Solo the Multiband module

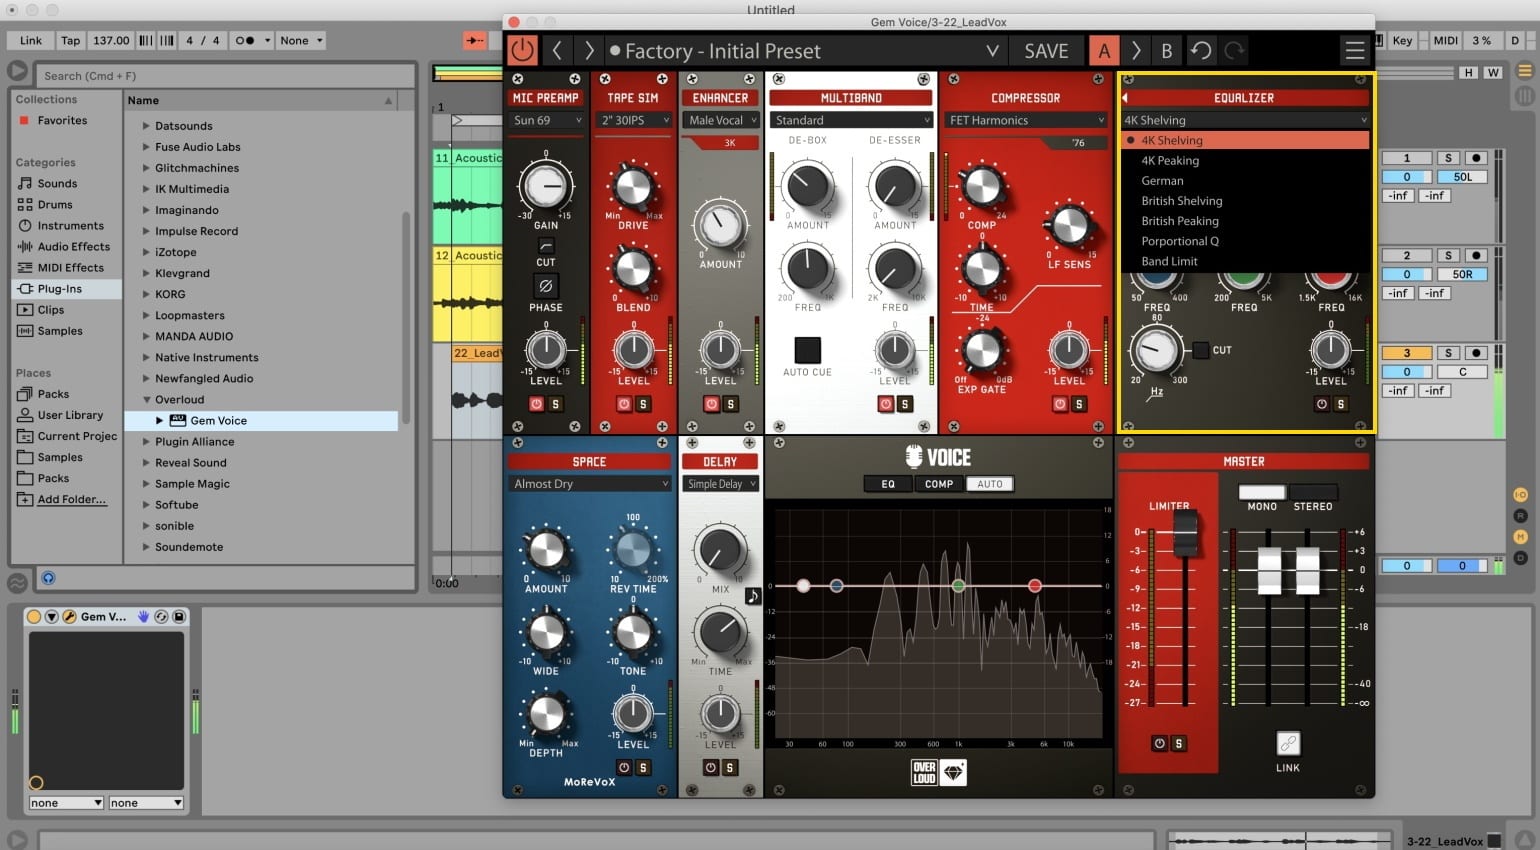(905, 404)
